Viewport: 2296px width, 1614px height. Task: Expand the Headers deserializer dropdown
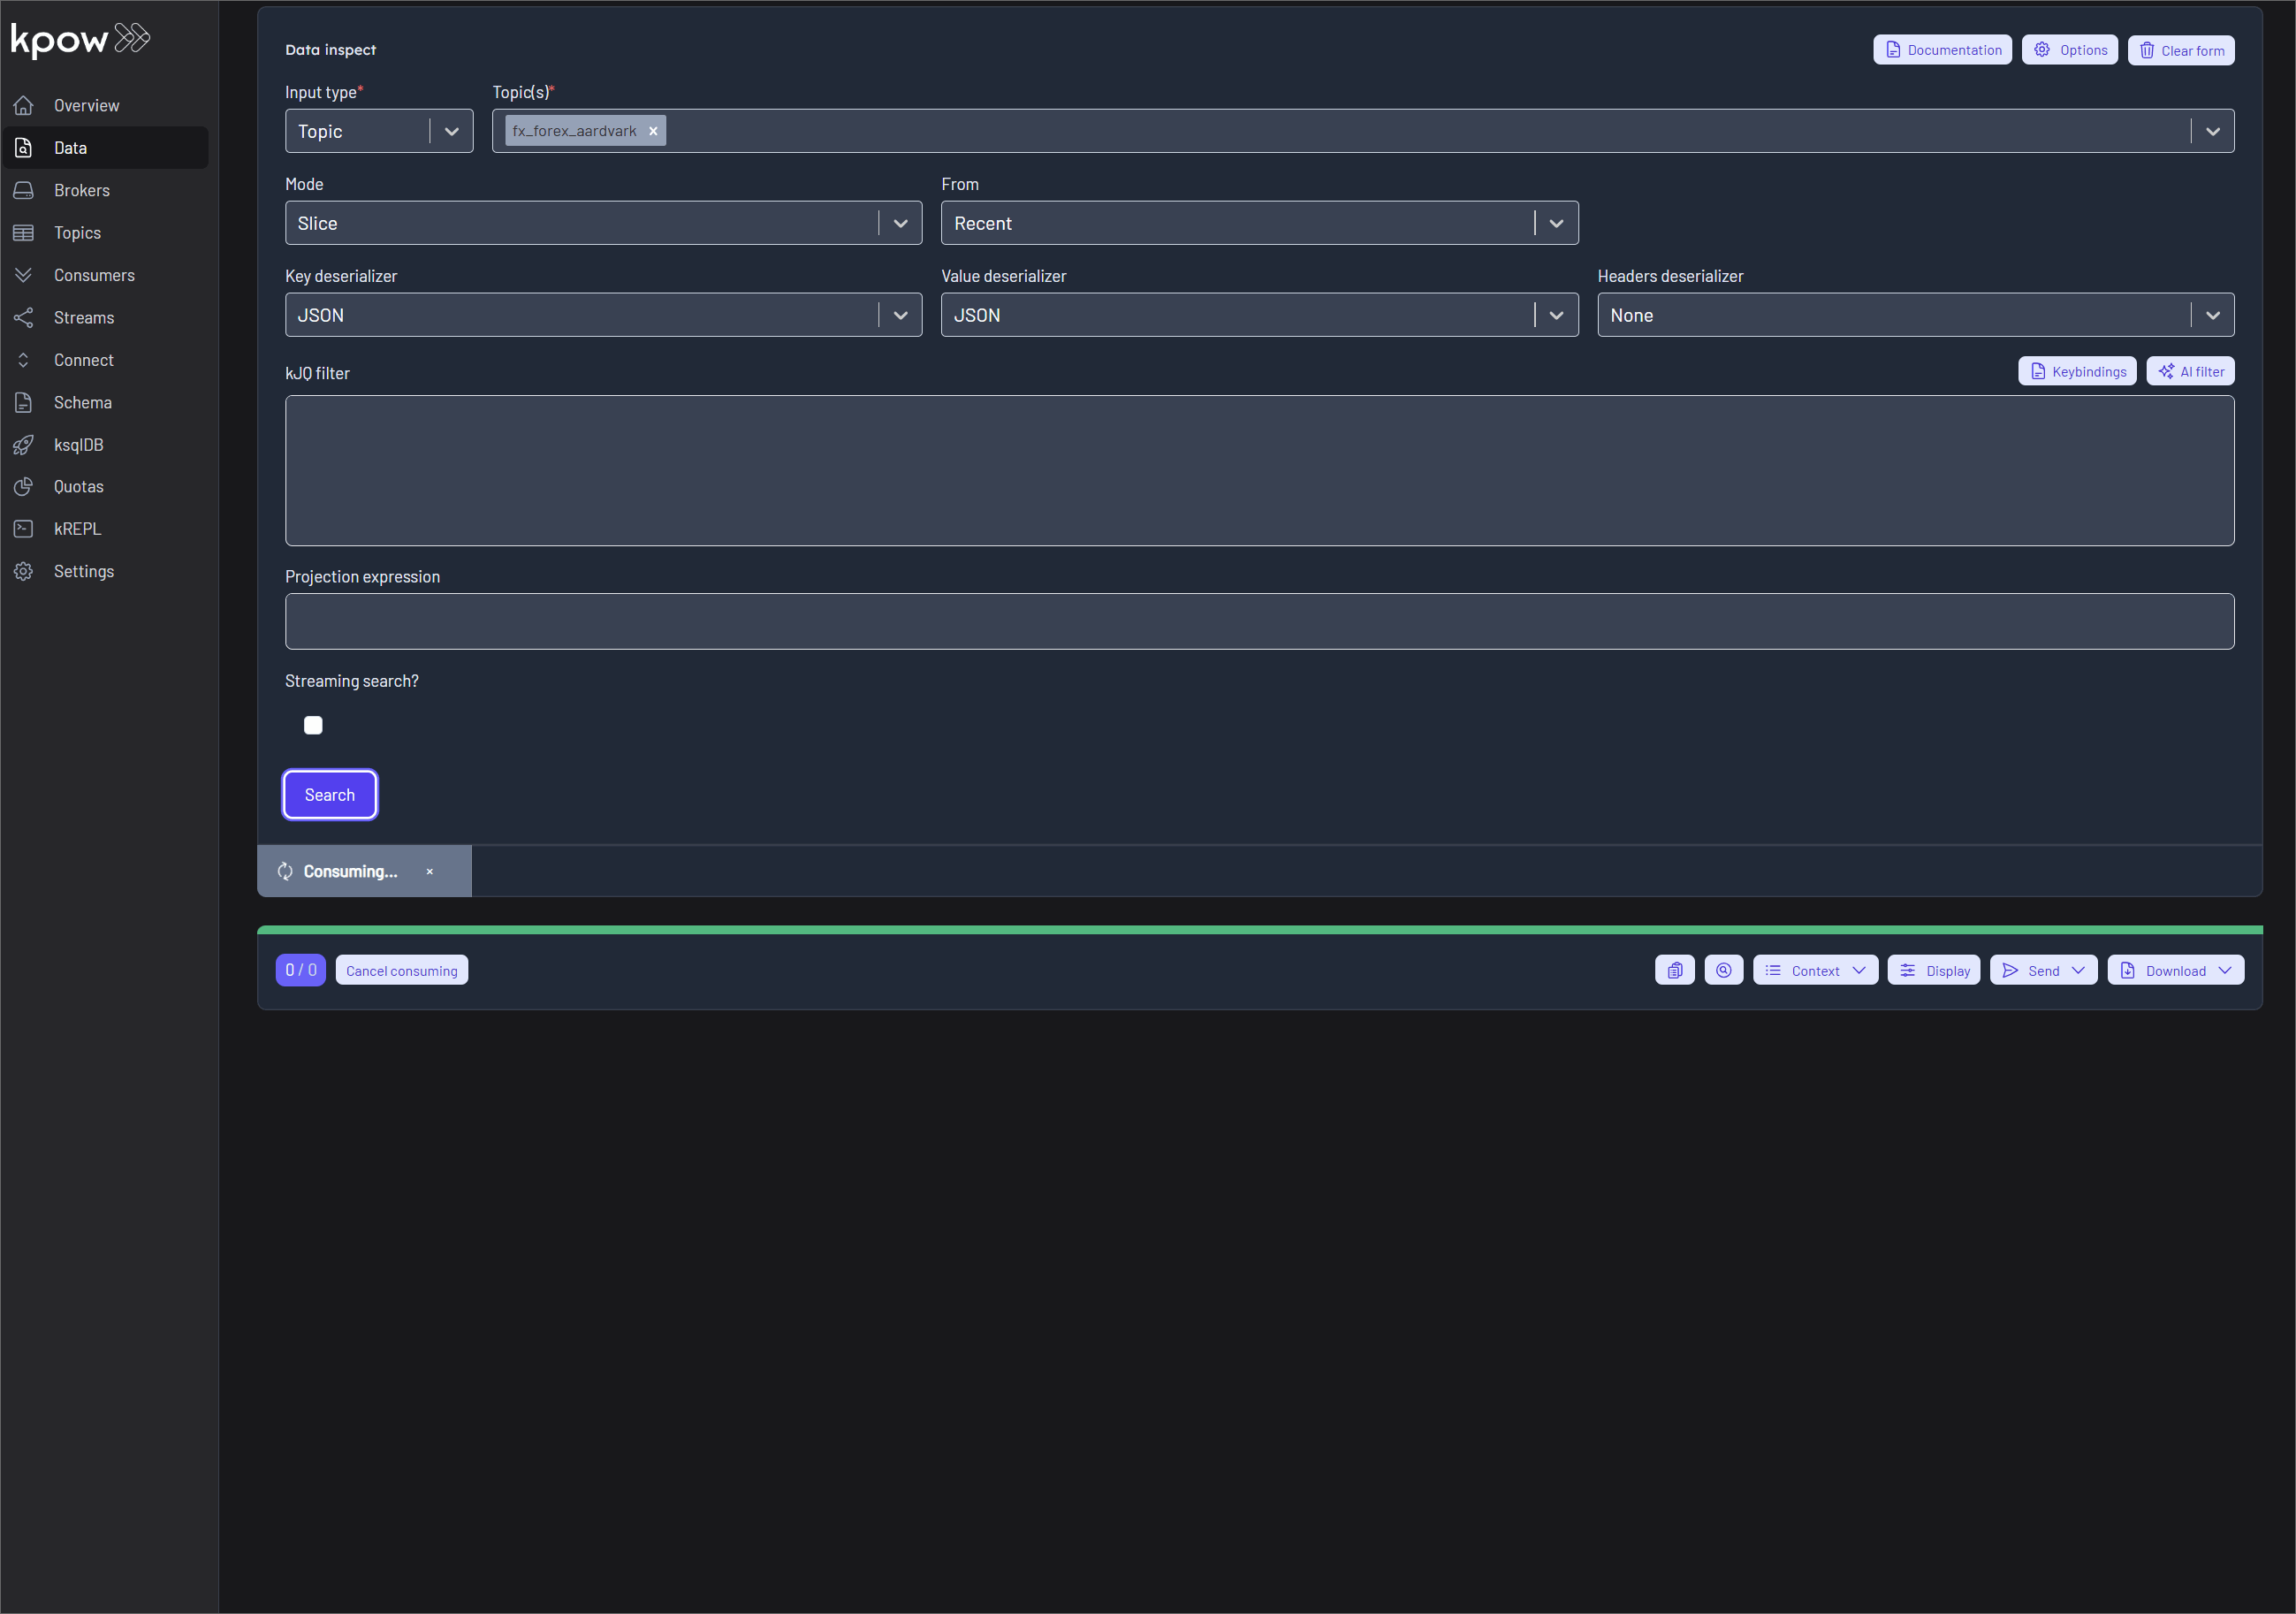pos(2212,314)
